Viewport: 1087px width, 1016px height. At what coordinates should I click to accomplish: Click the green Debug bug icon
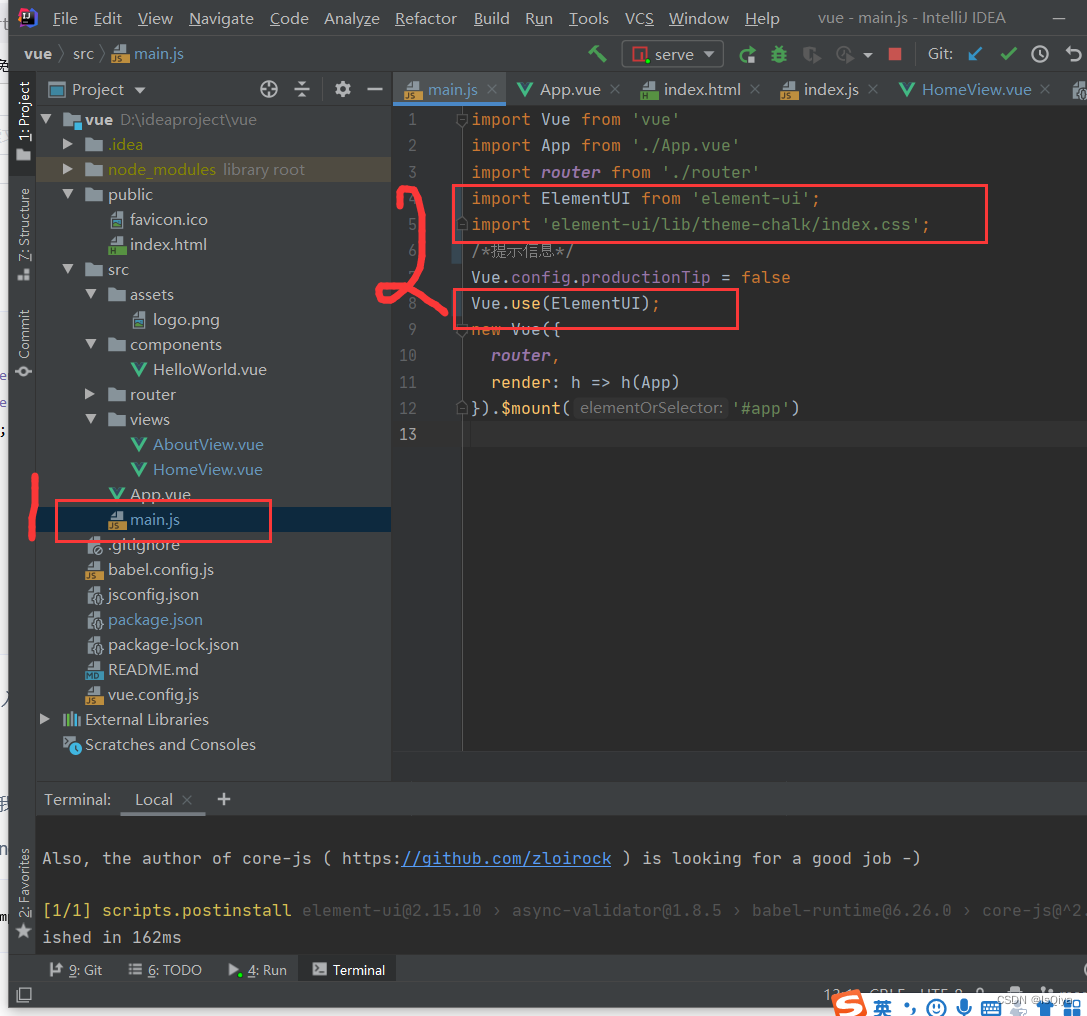779,54
